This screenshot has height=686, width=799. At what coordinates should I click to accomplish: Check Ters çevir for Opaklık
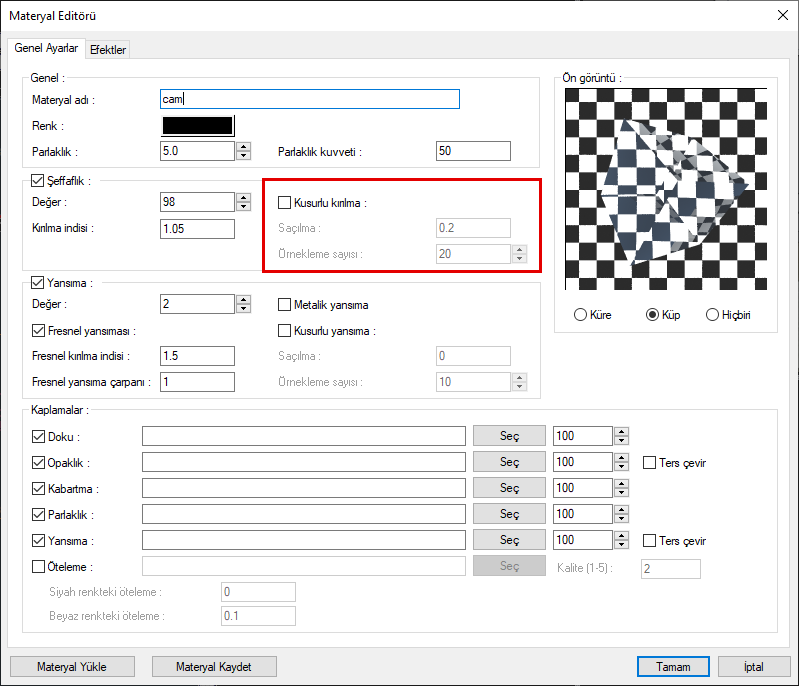[x=650, y=463]
